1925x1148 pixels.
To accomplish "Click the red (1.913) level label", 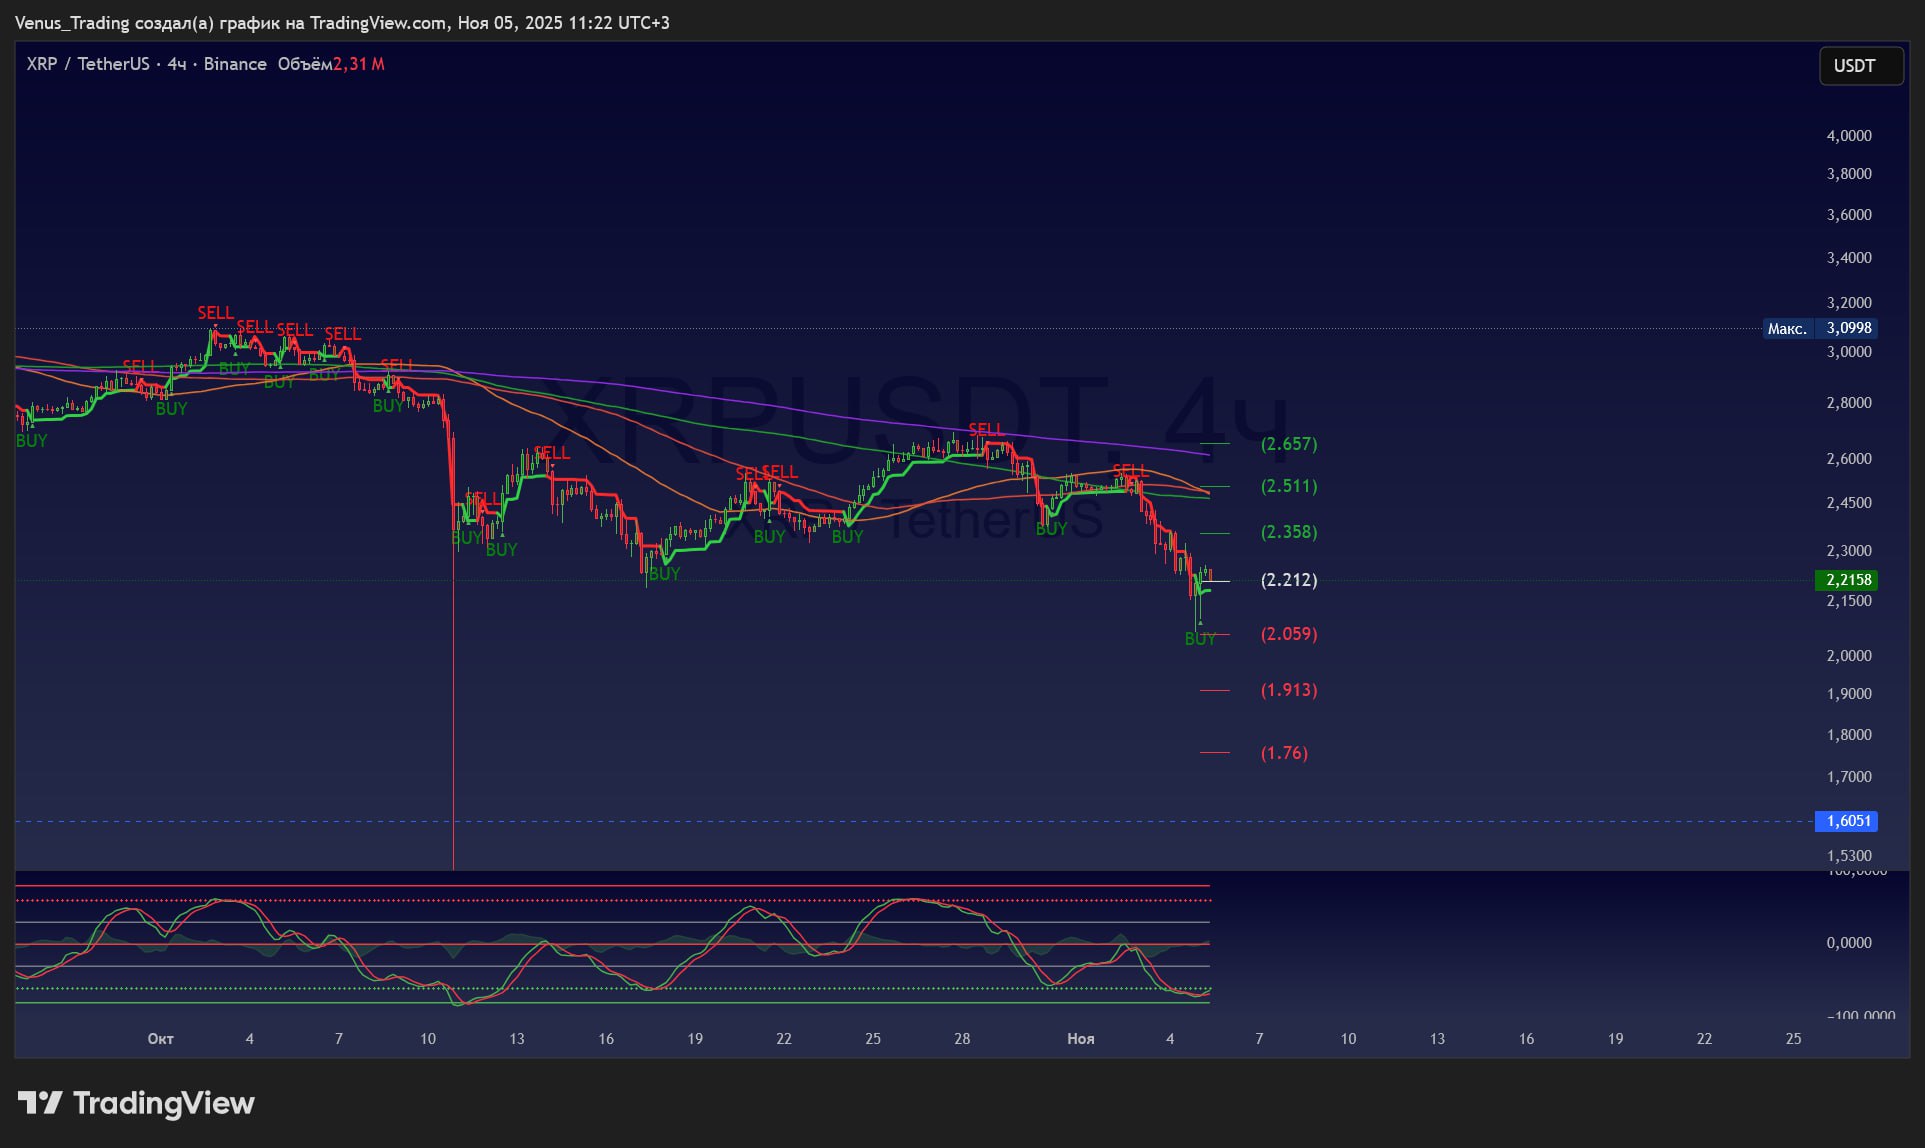I will pos(1288,690).
